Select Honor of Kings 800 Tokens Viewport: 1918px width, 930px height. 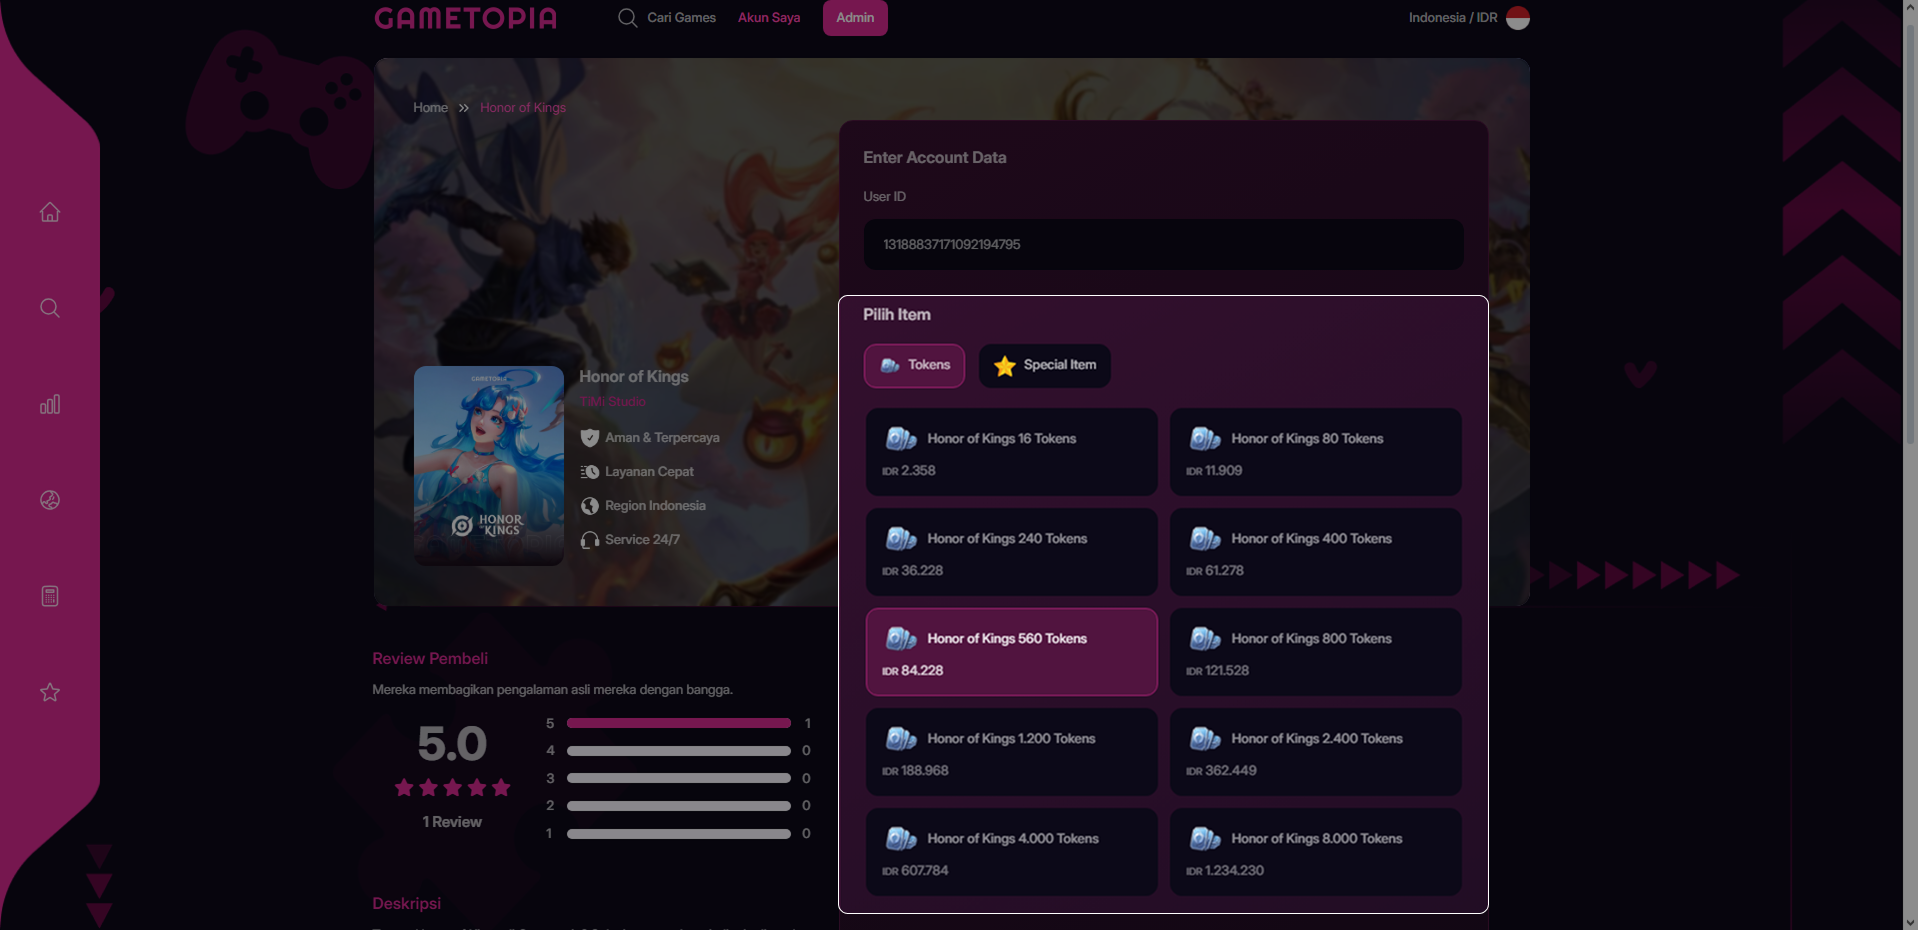[1315, 652]
